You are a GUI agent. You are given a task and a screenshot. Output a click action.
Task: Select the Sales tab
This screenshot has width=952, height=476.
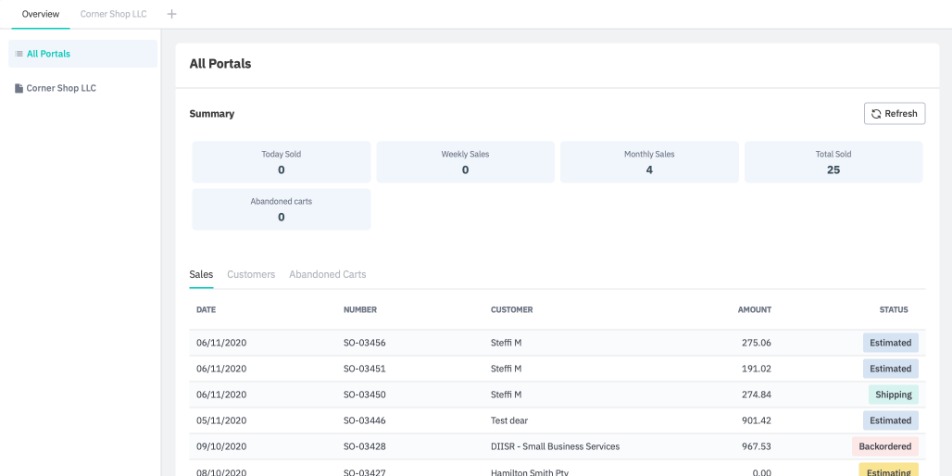[x=201, y=274]
